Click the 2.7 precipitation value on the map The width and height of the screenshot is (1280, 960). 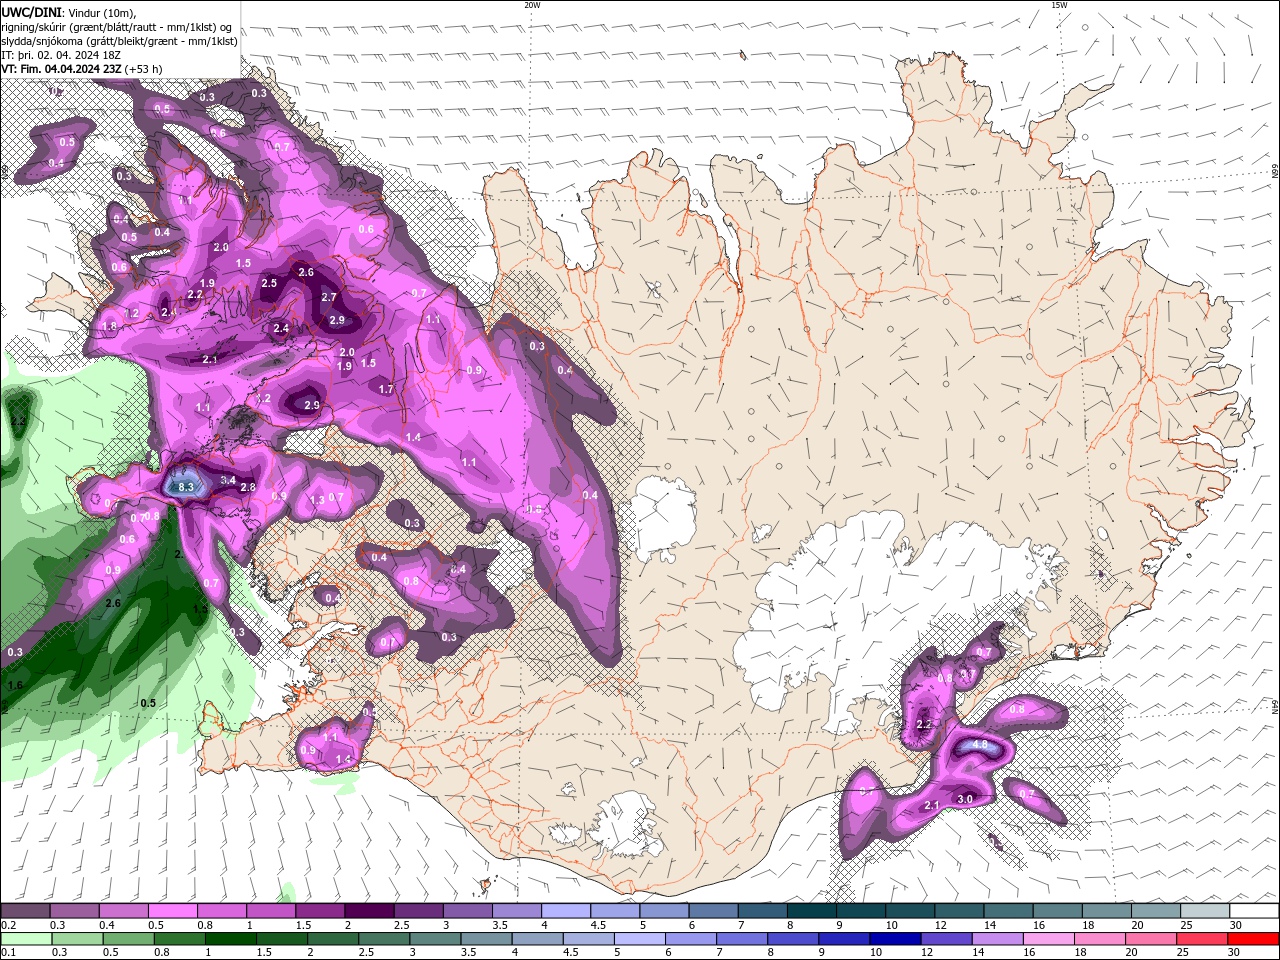329,297
